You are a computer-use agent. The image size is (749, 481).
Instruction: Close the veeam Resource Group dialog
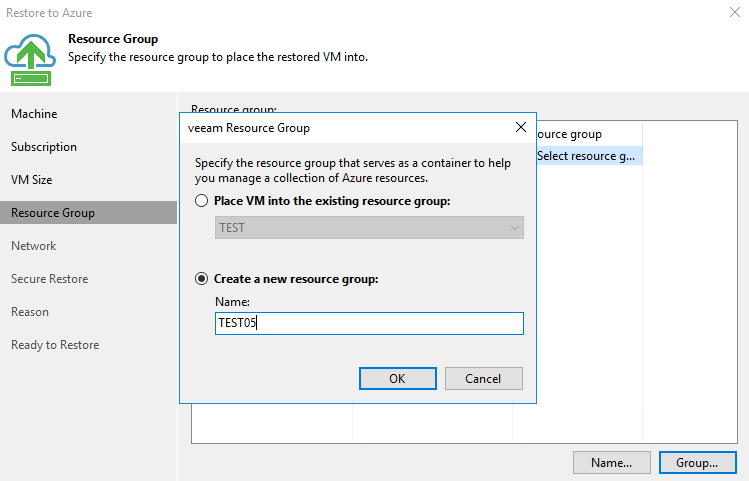[521, 127]
